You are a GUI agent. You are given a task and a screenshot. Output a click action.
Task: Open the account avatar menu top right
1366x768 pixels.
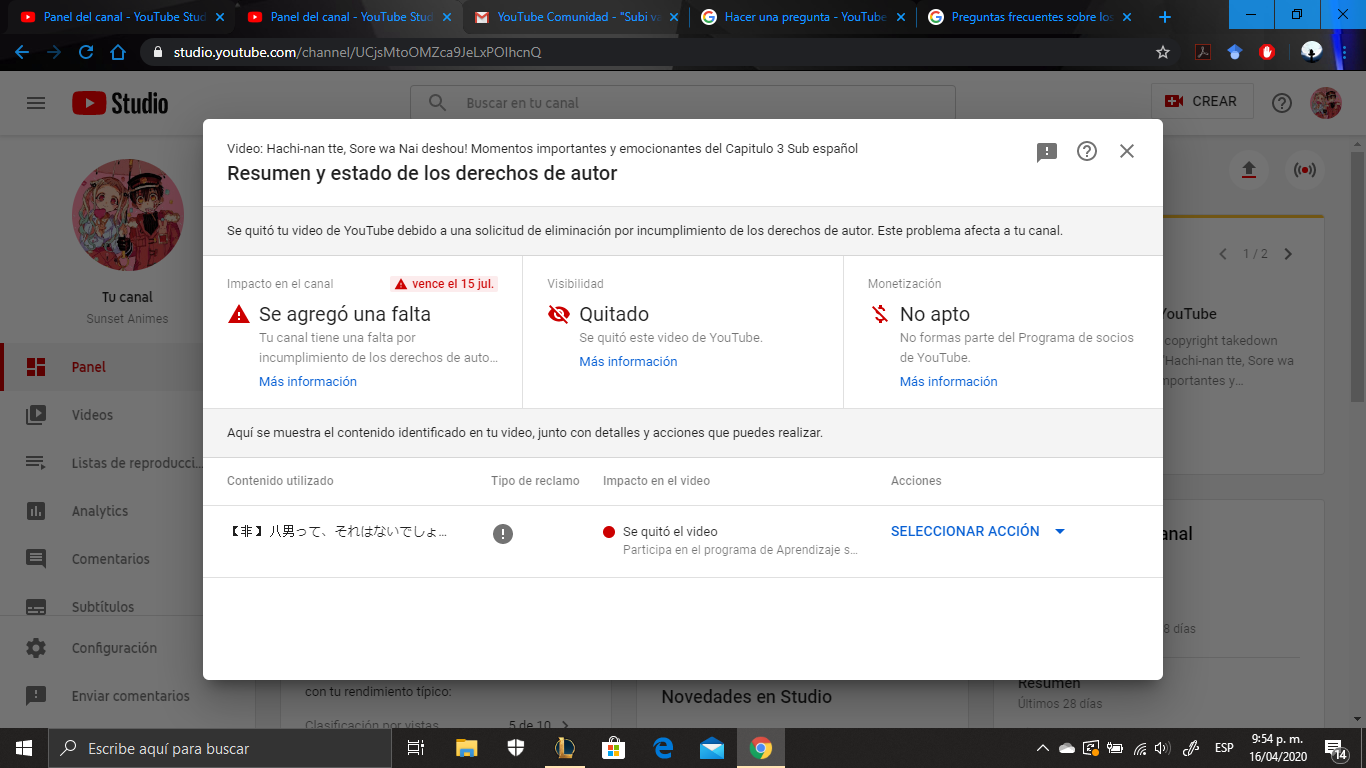click(x=1326, y=103)
